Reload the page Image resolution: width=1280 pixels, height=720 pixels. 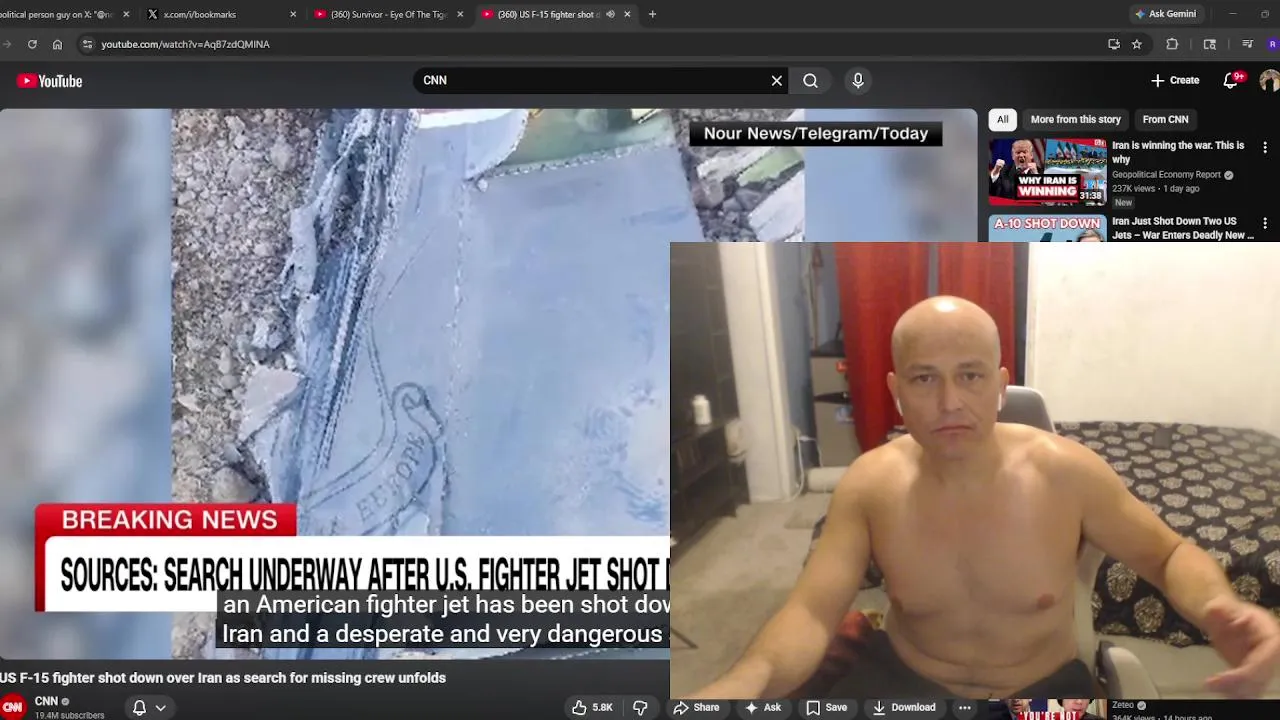coord(32,44)
